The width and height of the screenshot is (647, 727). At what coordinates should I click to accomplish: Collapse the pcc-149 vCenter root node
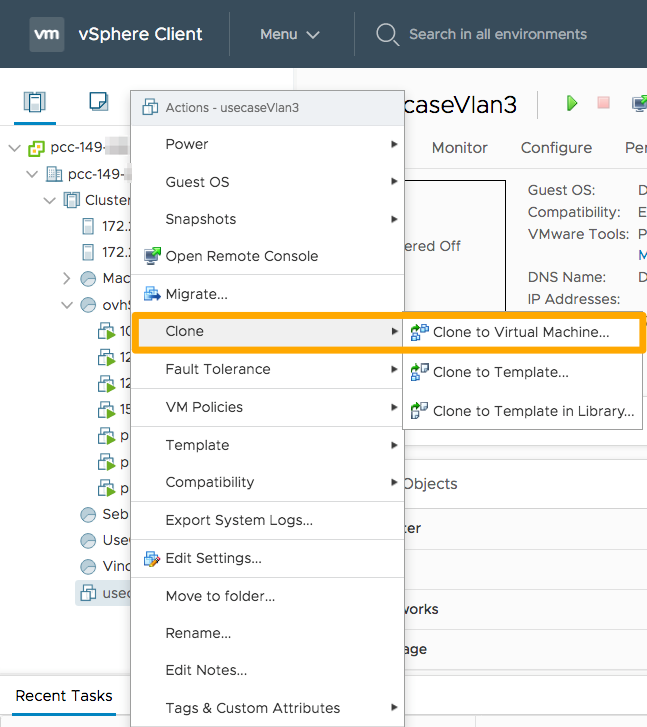[x=14, y=148]
